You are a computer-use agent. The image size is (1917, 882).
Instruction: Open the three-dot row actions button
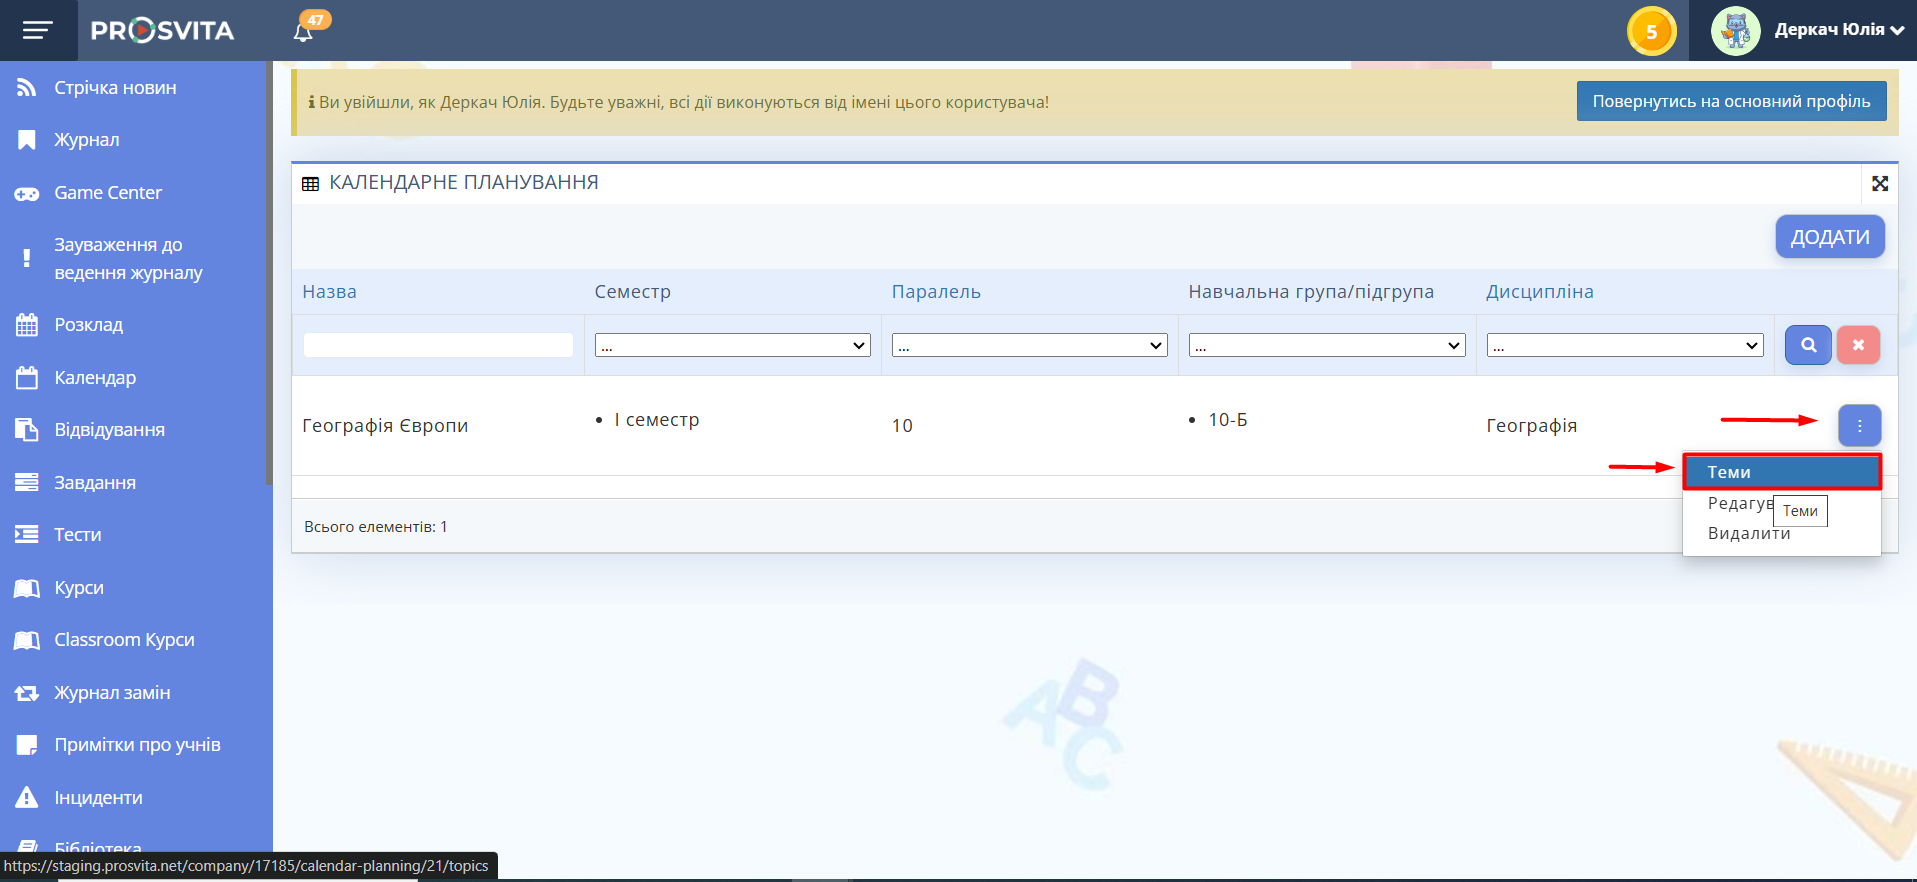[x=1859, y=426]
